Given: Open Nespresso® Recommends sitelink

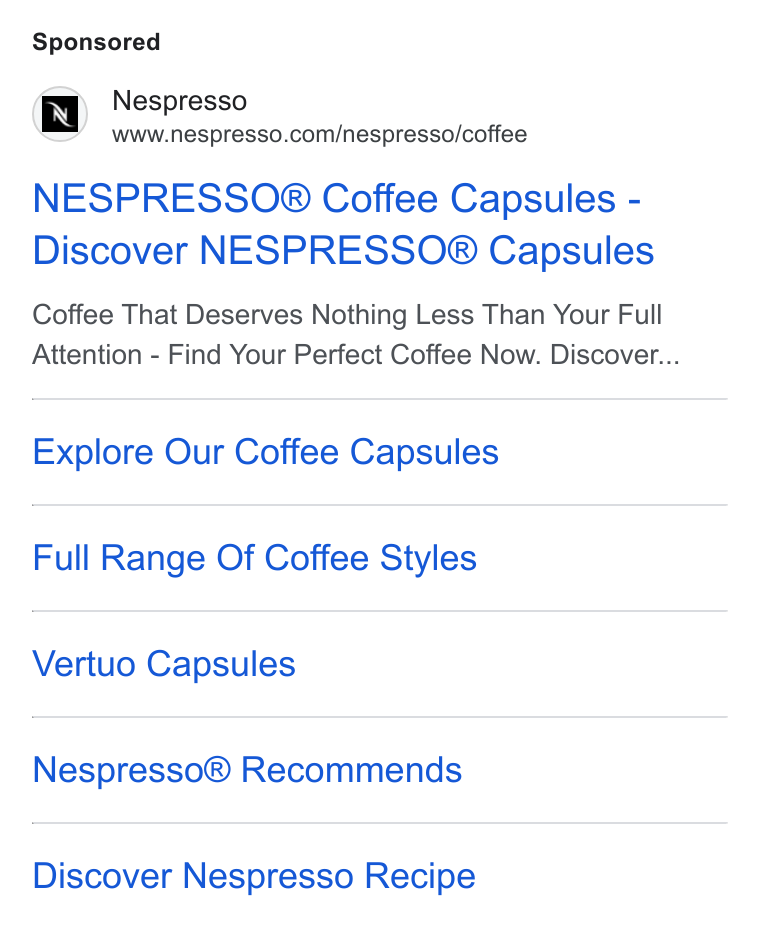Looking at the screenshot, I should 247,770.
